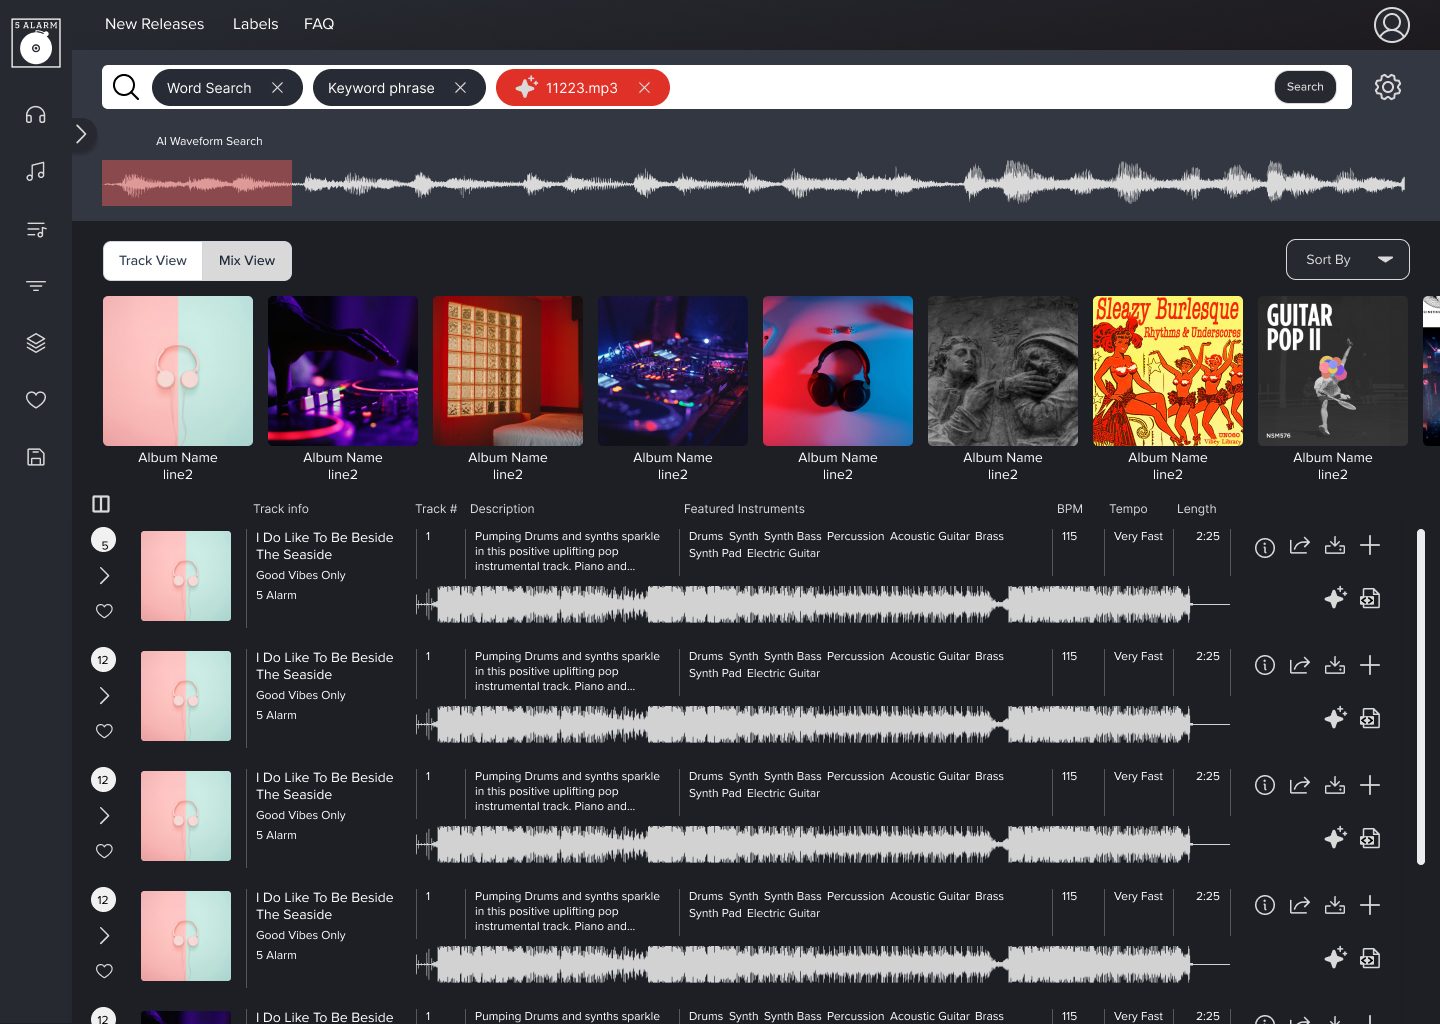
Task: Seek within the waveform of row numbered 5
Action: click(822, 604)
